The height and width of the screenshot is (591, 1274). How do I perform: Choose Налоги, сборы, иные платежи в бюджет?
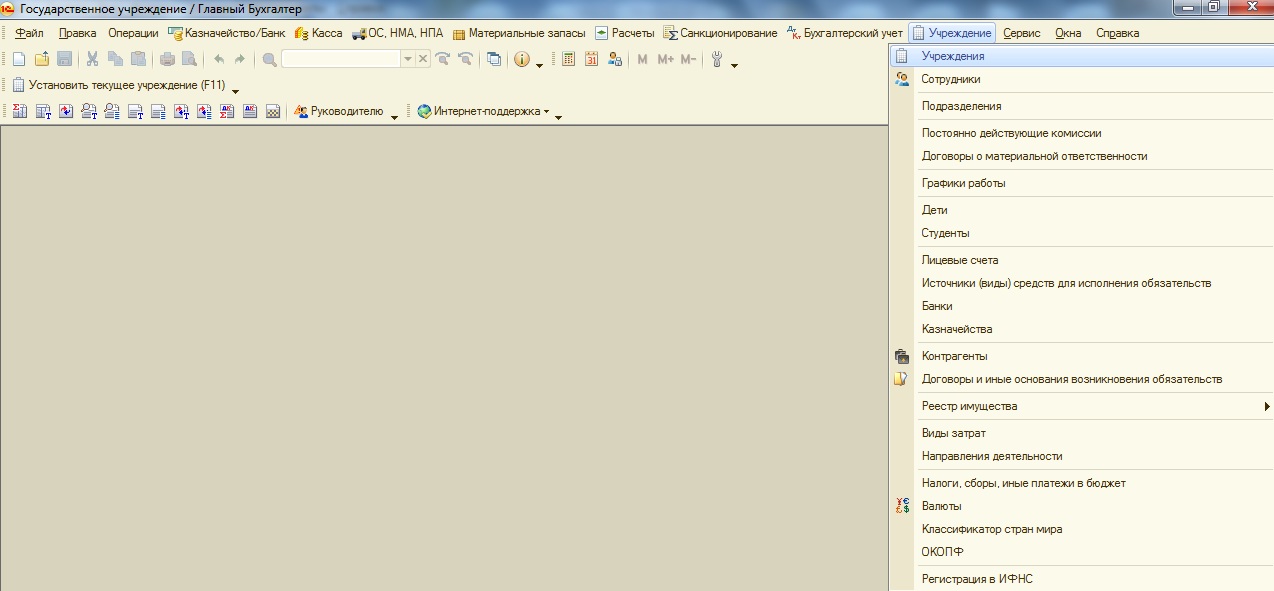tap(1081, 483)
